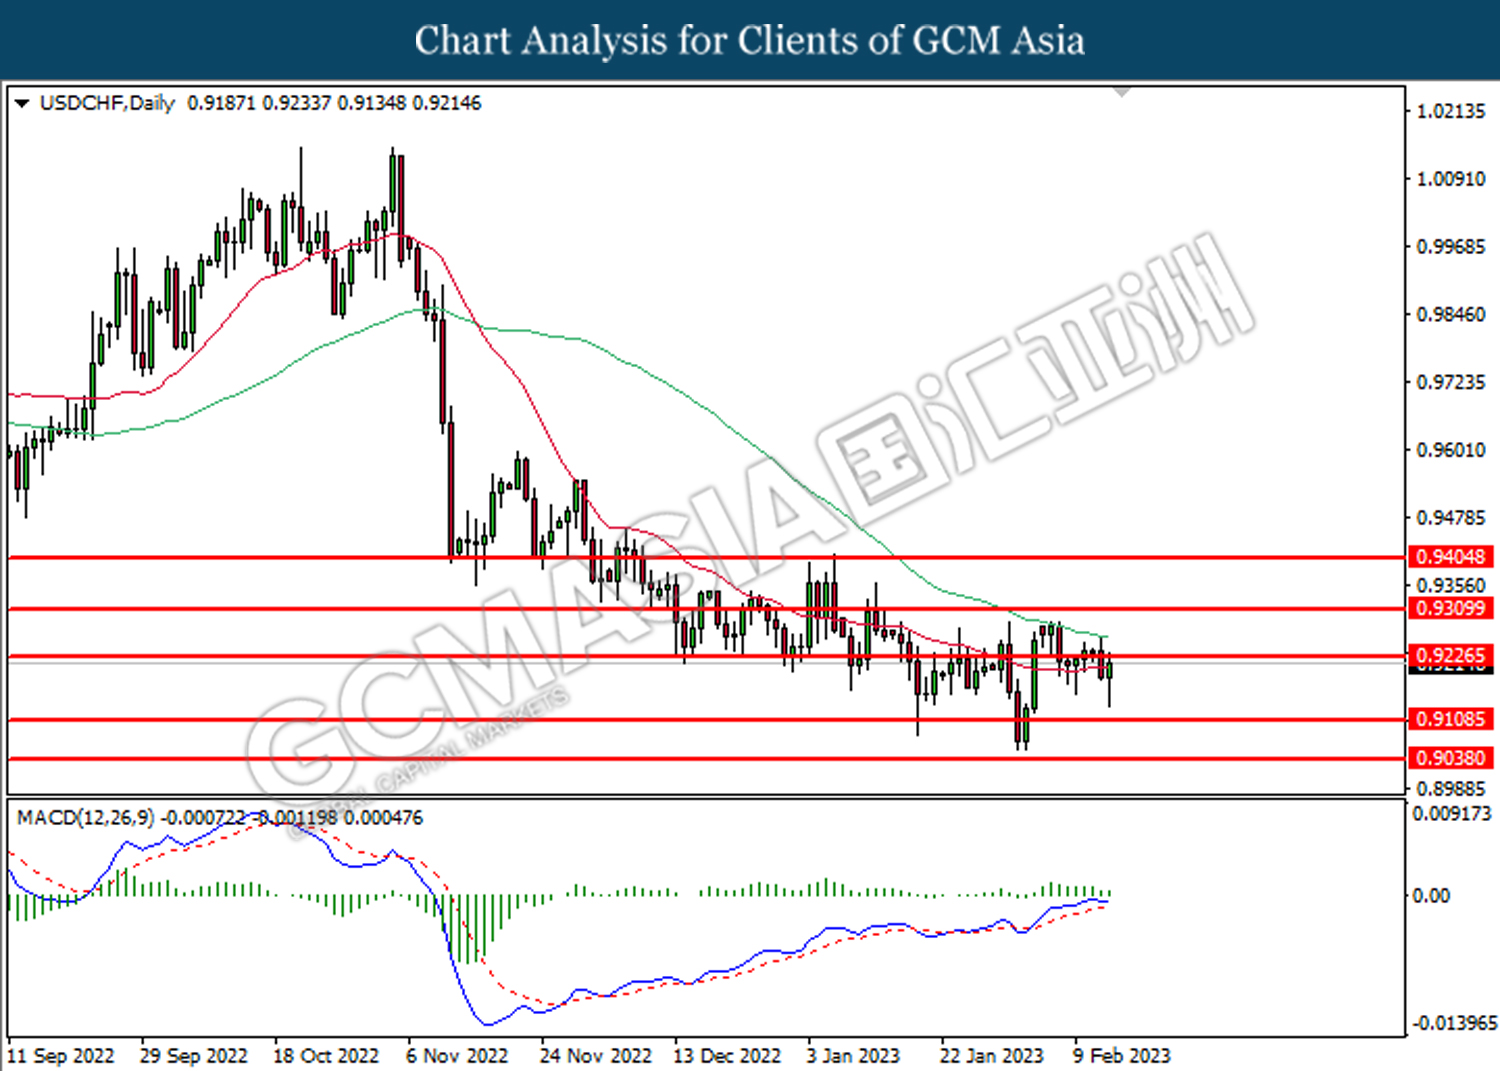Click the 29 Sep 2022 date label
The width and height of the screenshot is (1500, 1071).
(x=194, y=1056)
